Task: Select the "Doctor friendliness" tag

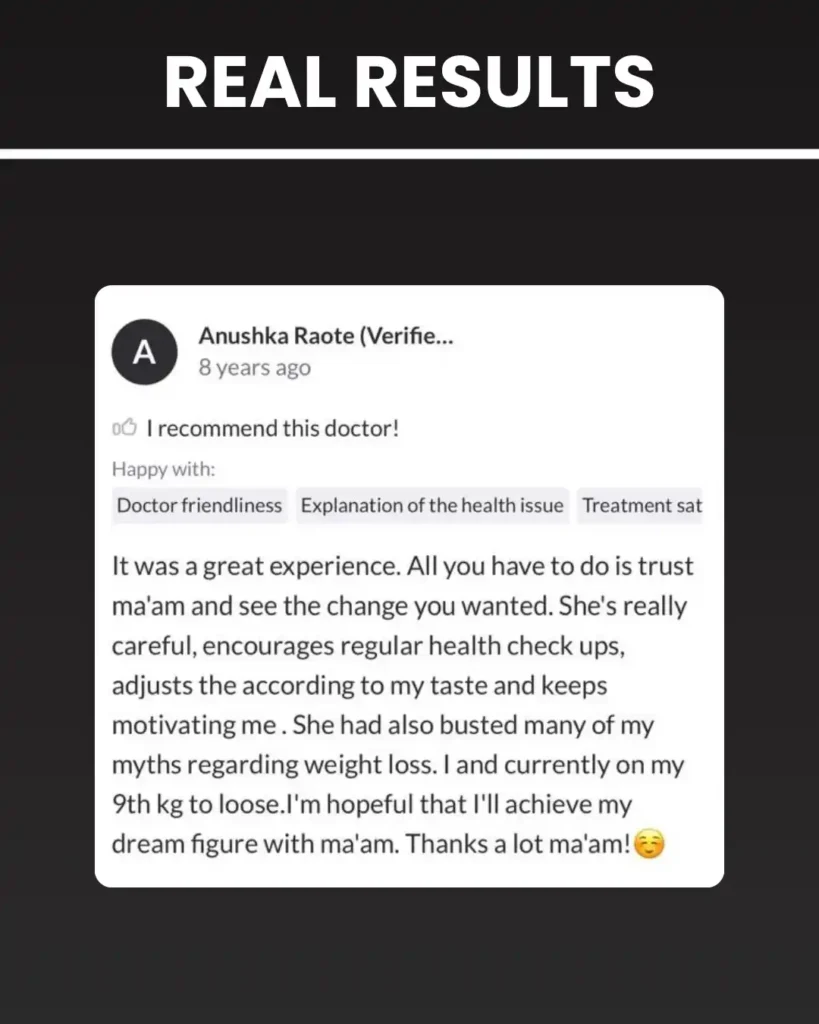Action: point(200,506)
